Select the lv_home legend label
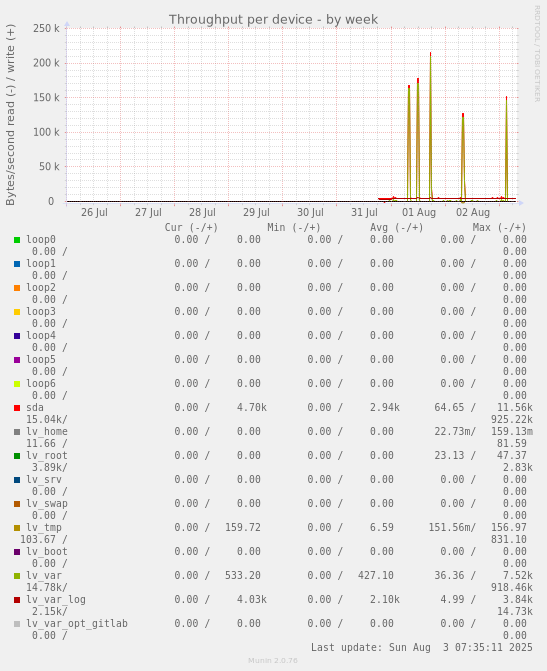This screenshot has height=671, width=547. point(47,432)
